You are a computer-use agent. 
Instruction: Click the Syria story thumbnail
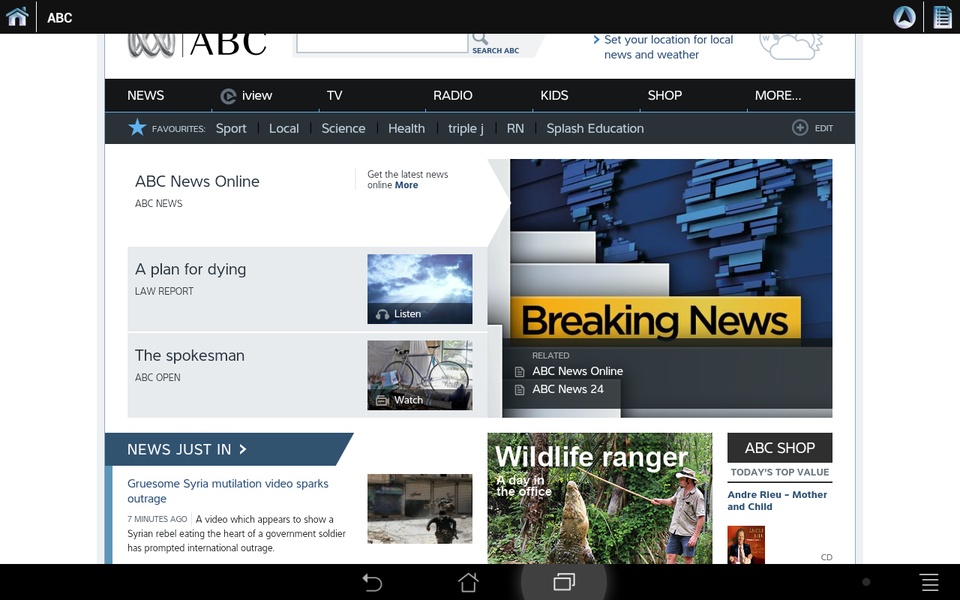[x=420, y=509]
